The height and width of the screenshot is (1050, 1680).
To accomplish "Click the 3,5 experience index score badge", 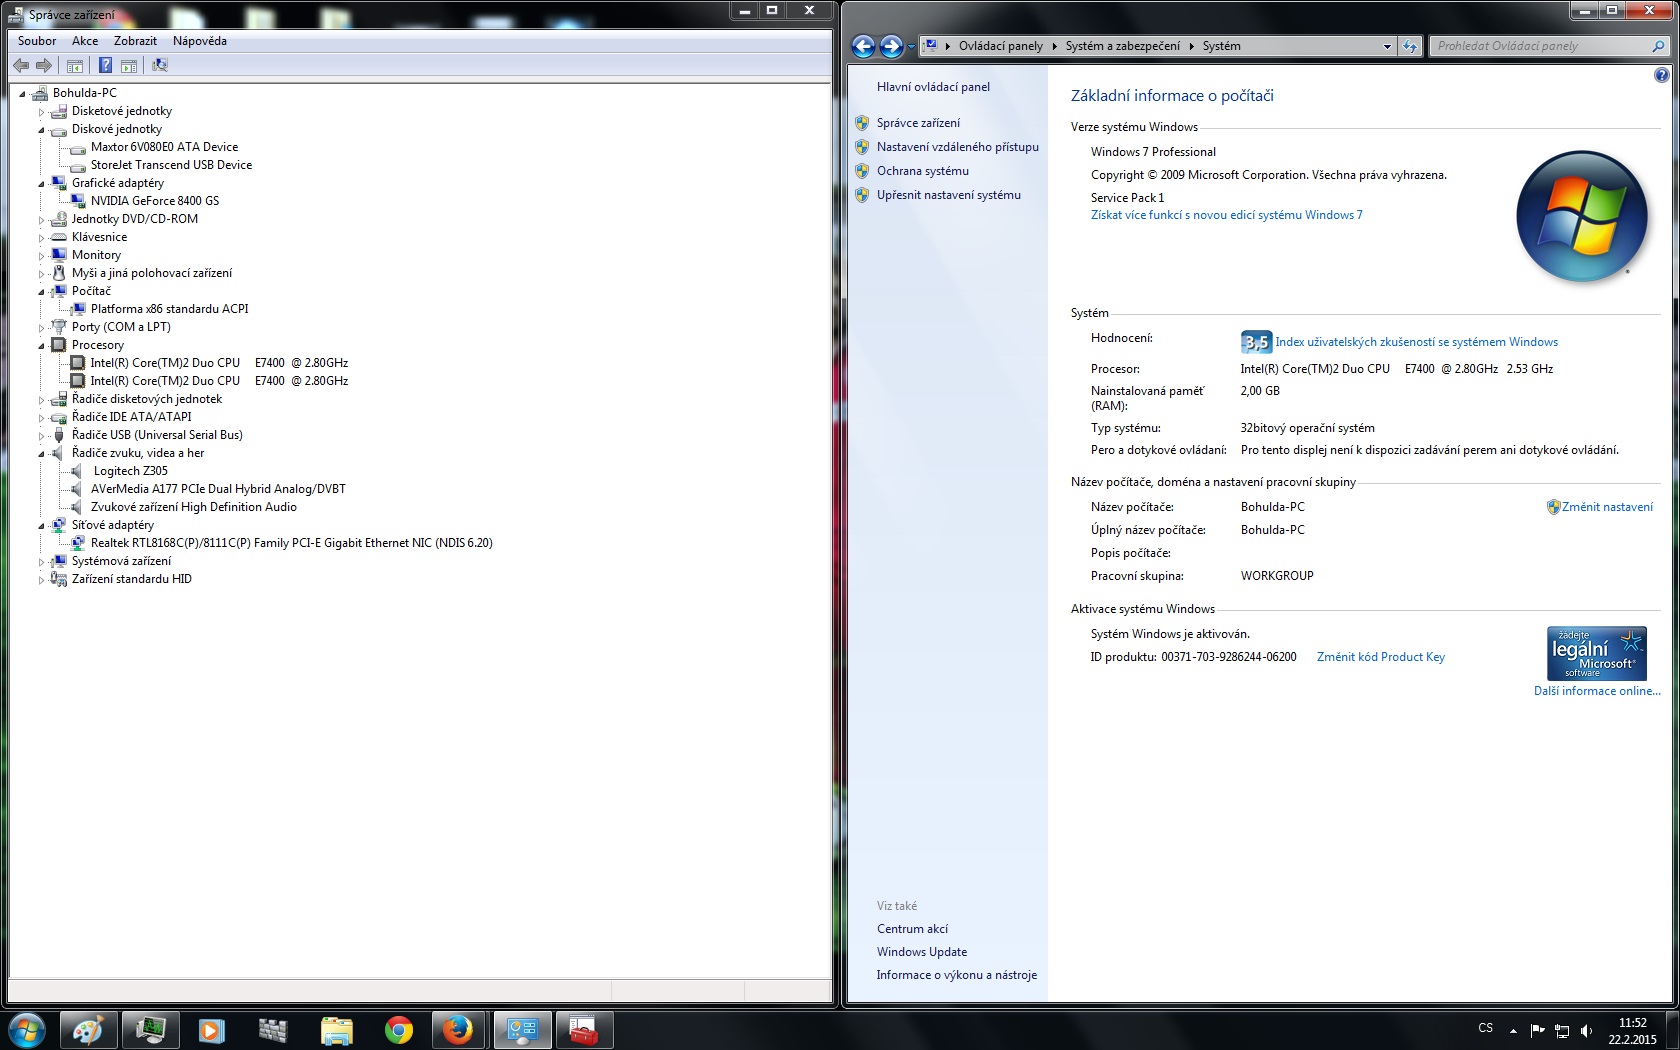I will click(x=1256, y=342).
